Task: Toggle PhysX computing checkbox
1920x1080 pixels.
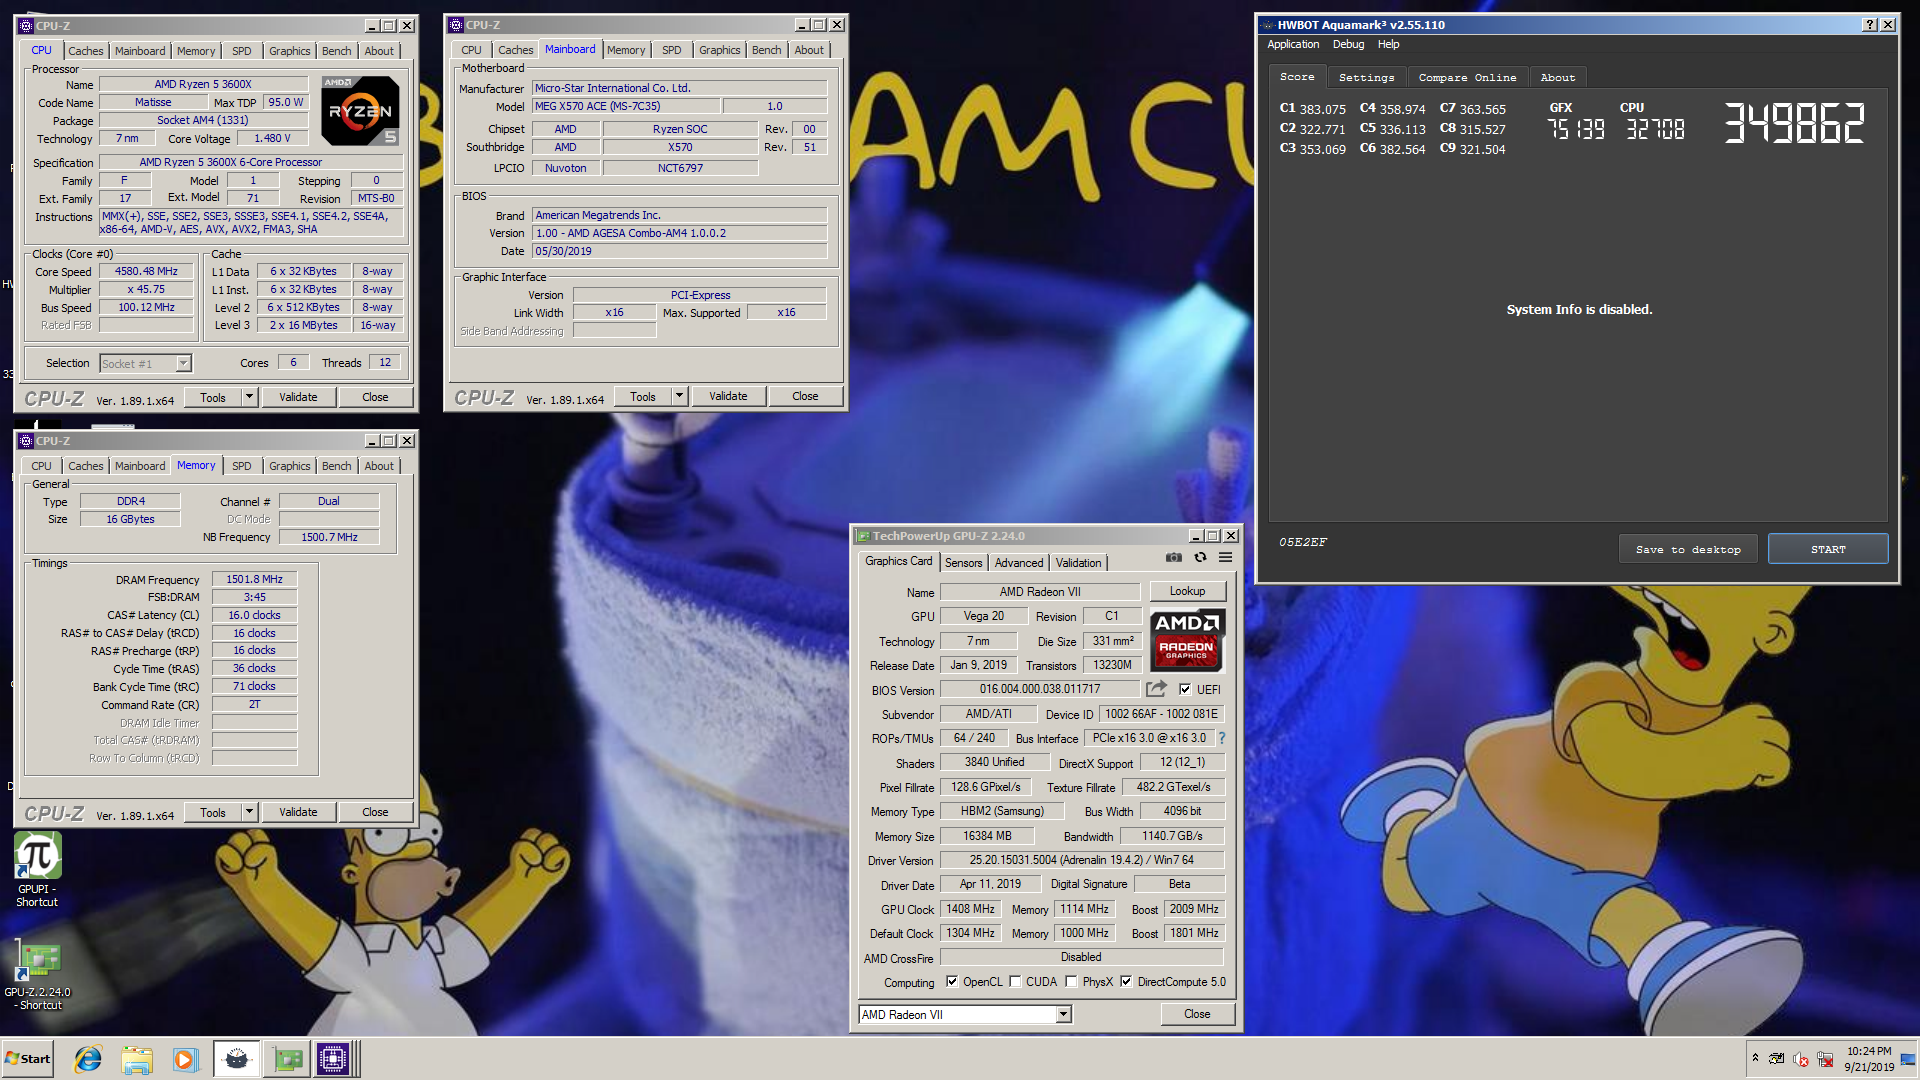Action: tap(1071, 982)
